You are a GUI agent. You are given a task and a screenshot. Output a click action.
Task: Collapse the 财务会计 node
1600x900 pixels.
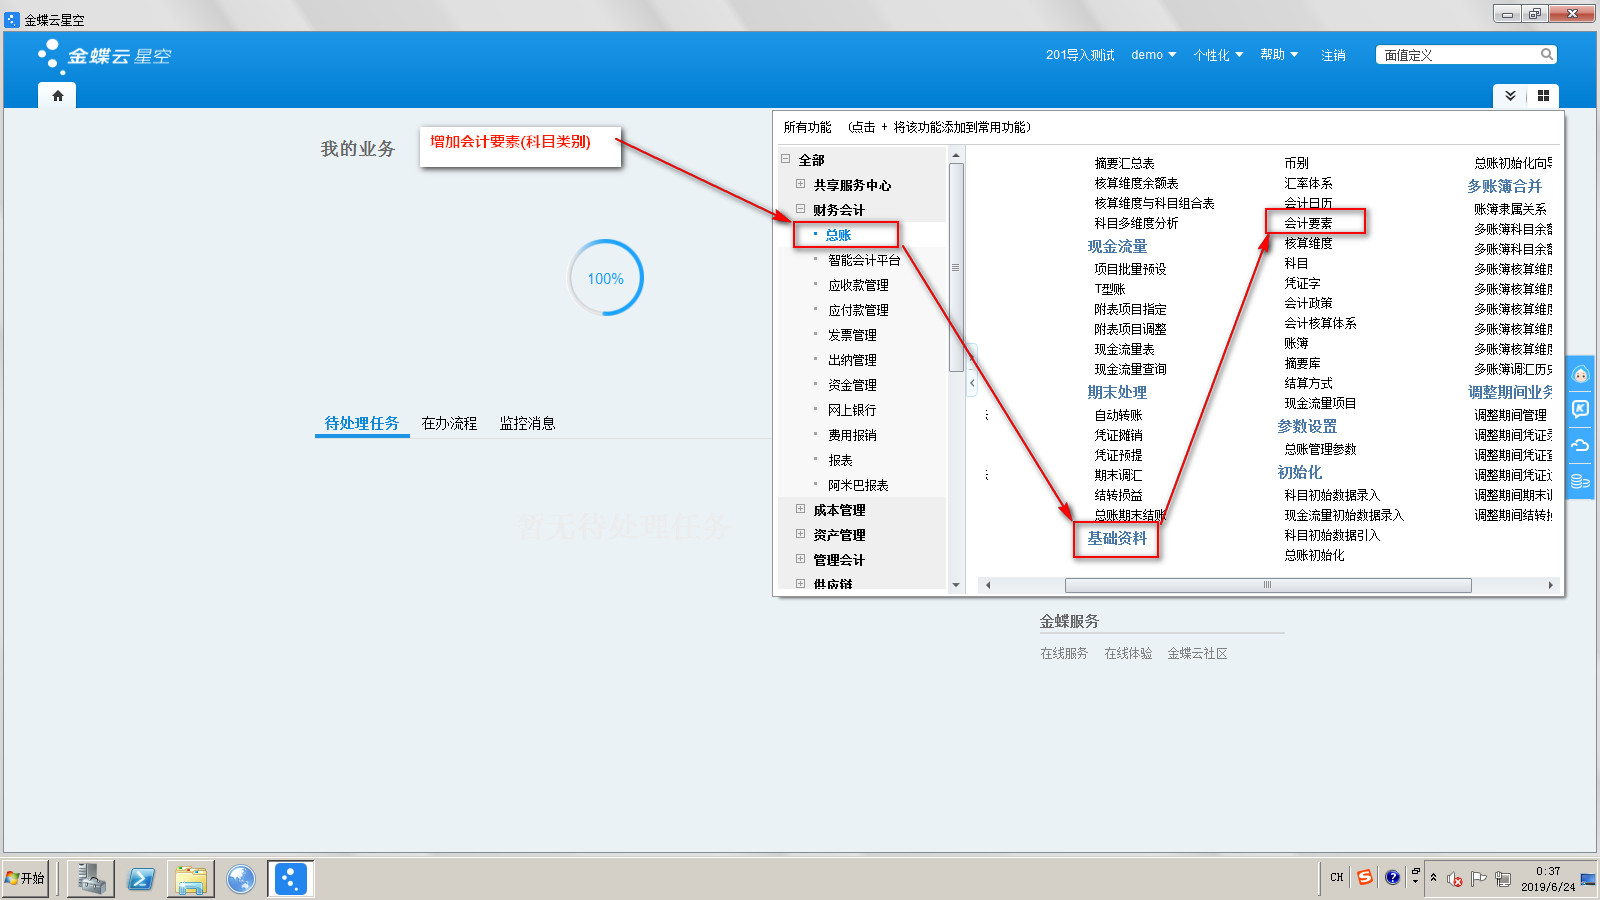[800, 208]
